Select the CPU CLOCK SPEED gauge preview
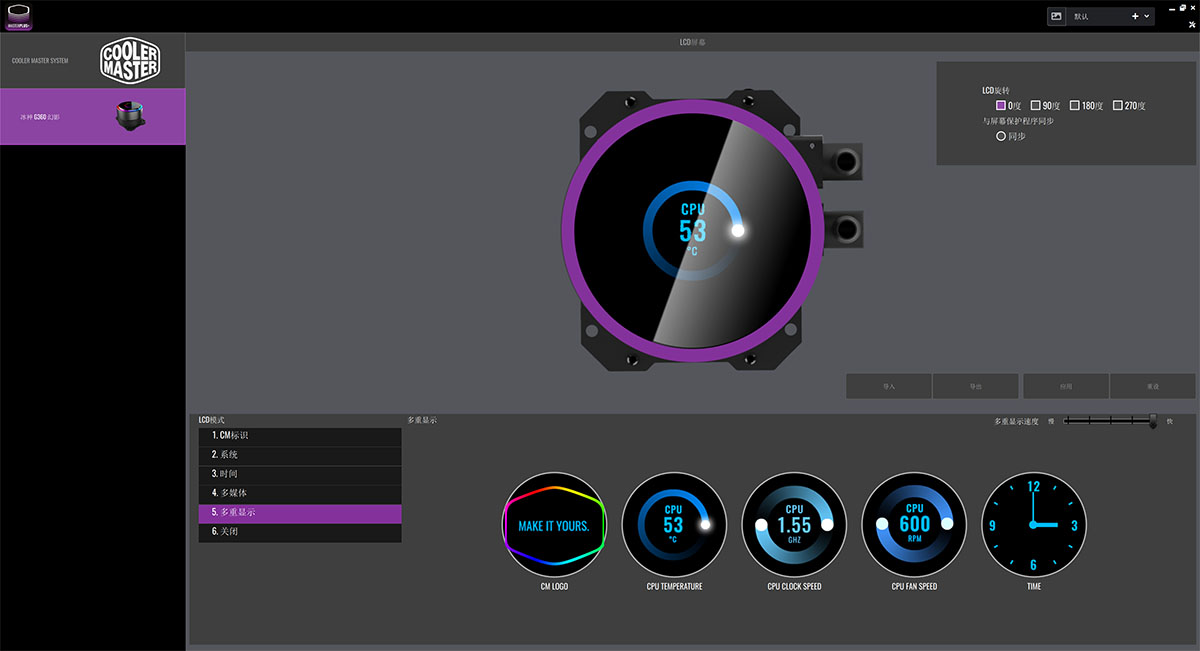Screen dimensions: 1200x651 [794, 525]
